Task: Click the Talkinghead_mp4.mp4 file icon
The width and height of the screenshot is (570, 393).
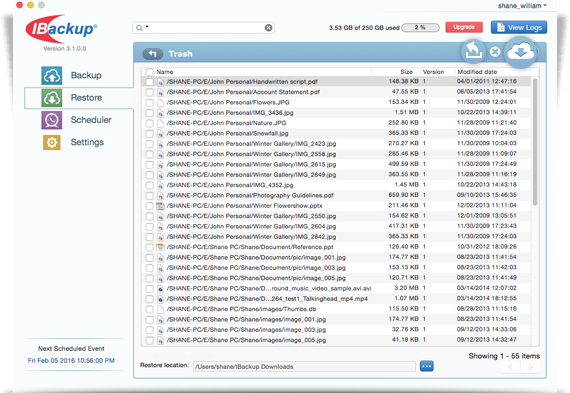Action: click(x=160, y=299)
